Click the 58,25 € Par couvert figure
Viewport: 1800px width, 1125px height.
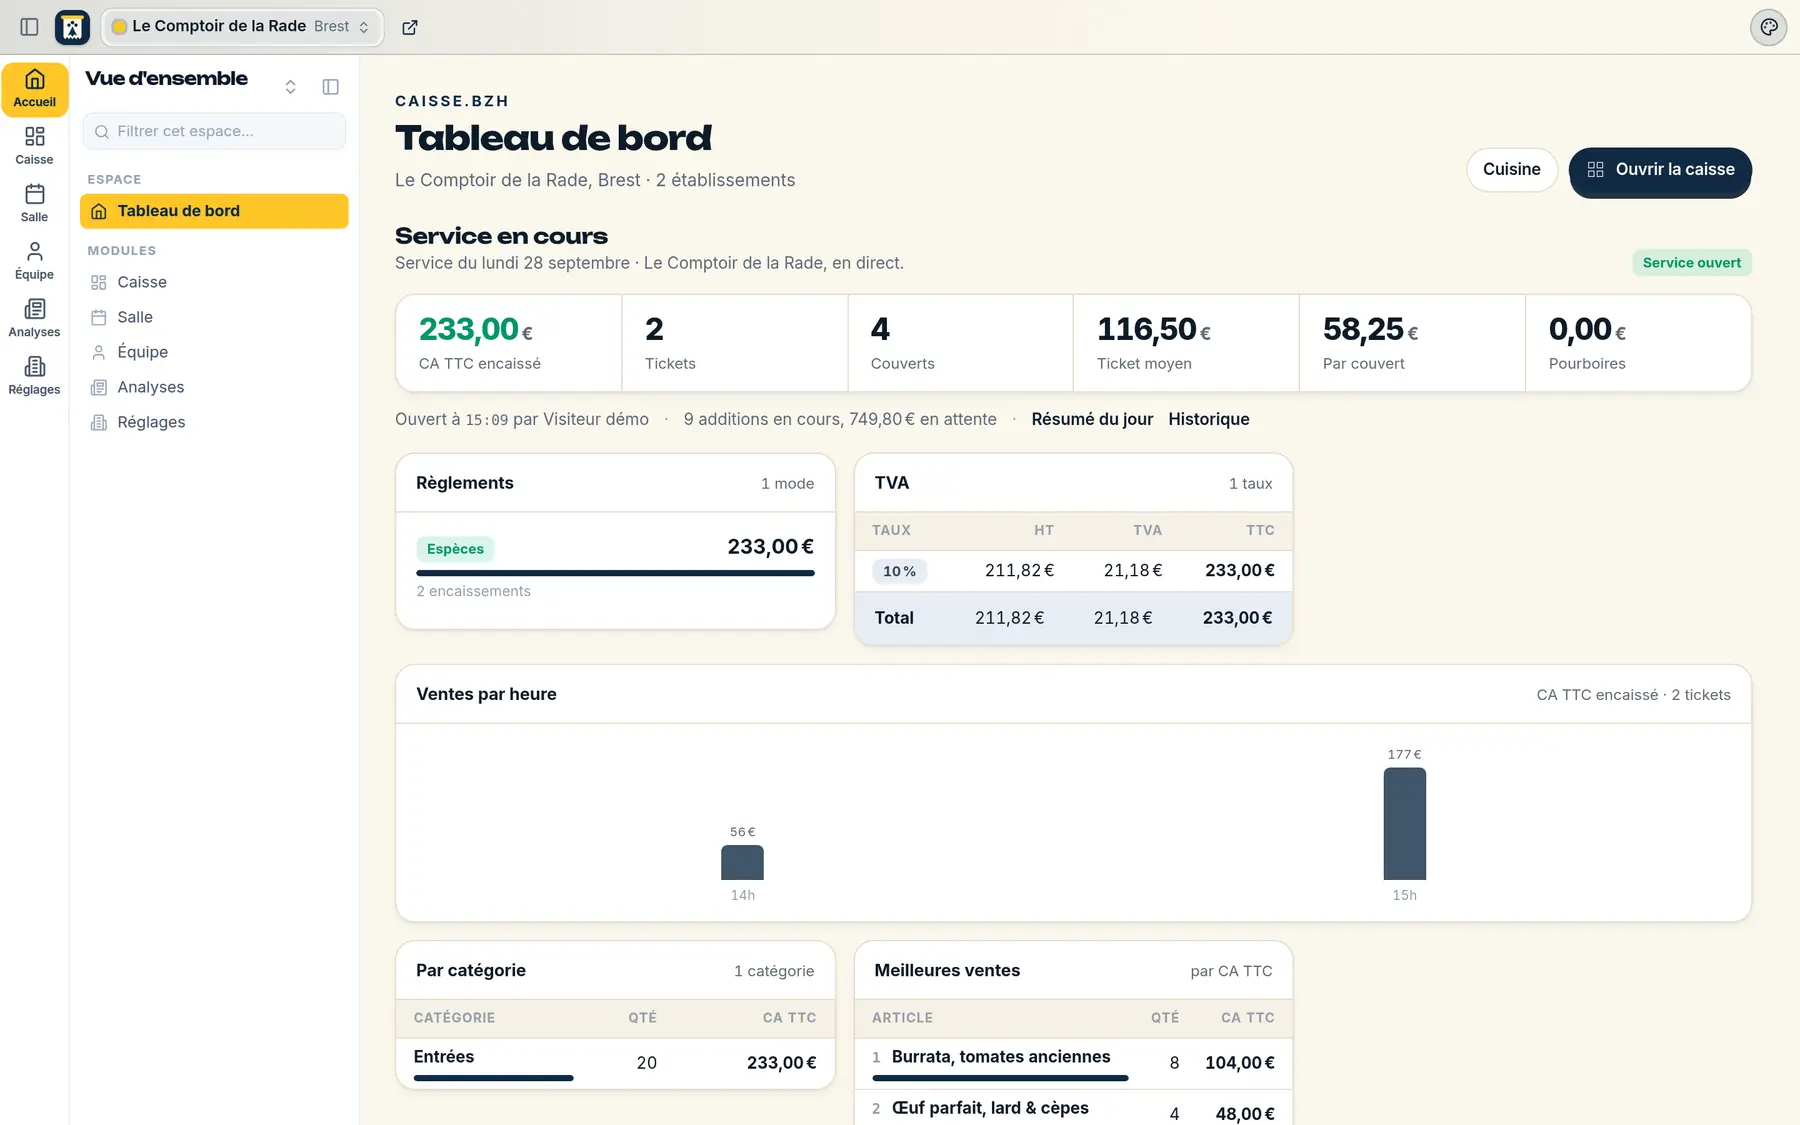1370,329
